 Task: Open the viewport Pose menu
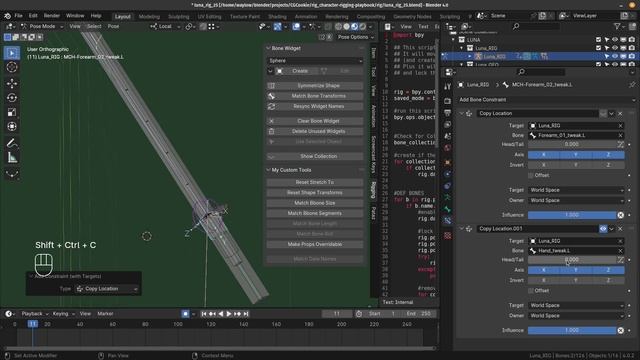[113, 27]
